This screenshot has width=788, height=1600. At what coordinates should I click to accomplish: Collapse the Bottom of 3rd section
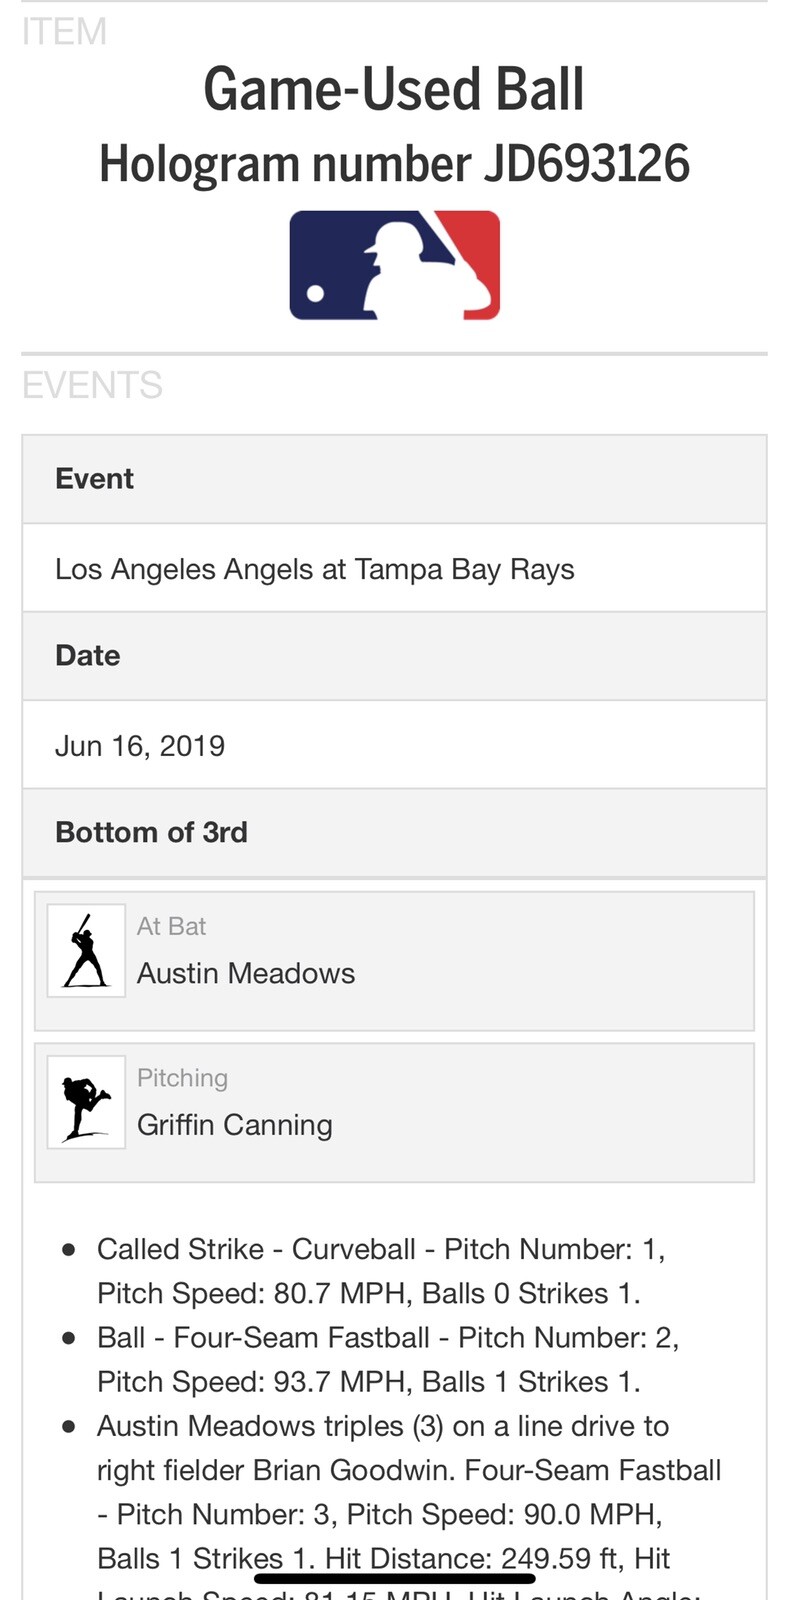394,833
